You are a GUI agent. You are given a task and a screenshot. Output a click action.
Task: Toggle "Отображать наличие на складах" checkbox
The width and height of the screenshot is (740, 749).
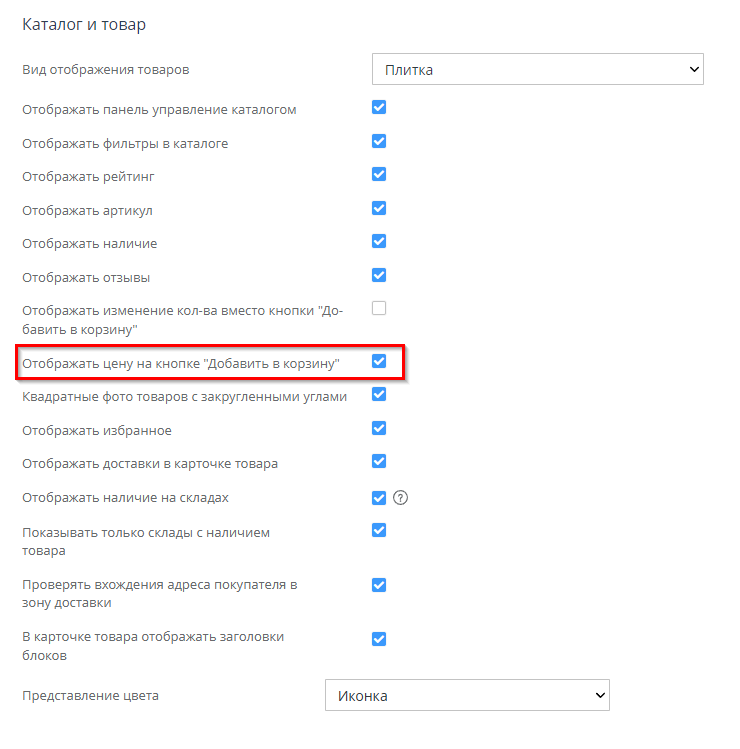pyautogui.click(x=379, y=498)
